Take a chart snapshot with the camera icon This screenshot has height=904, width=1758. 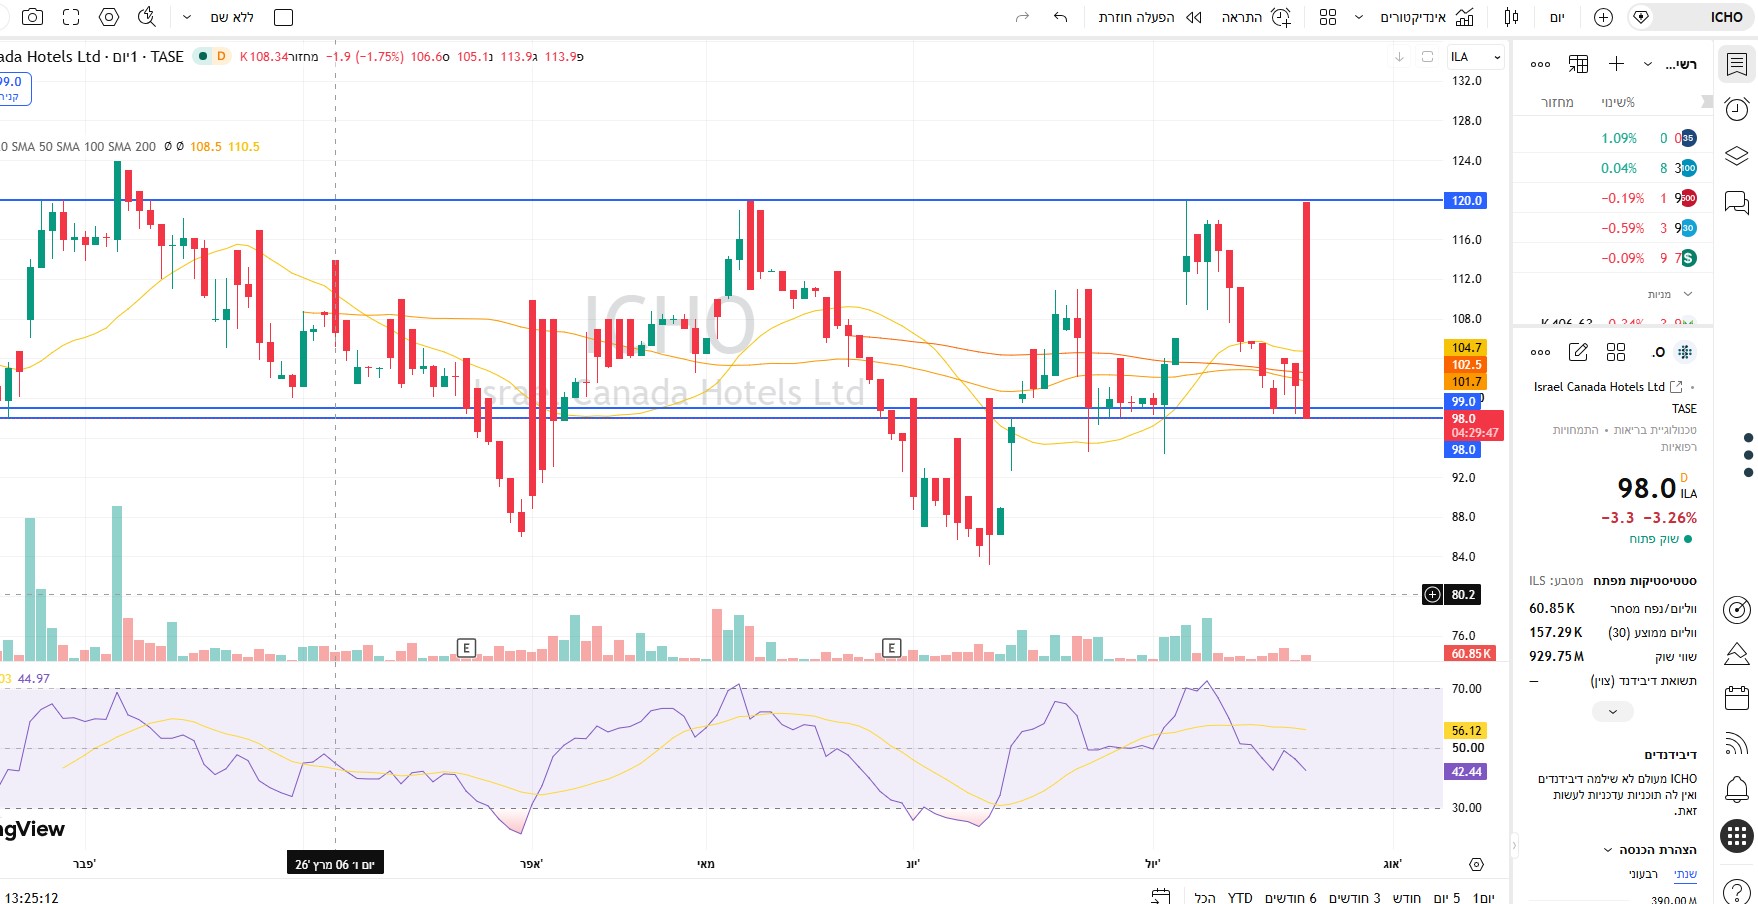32,17
